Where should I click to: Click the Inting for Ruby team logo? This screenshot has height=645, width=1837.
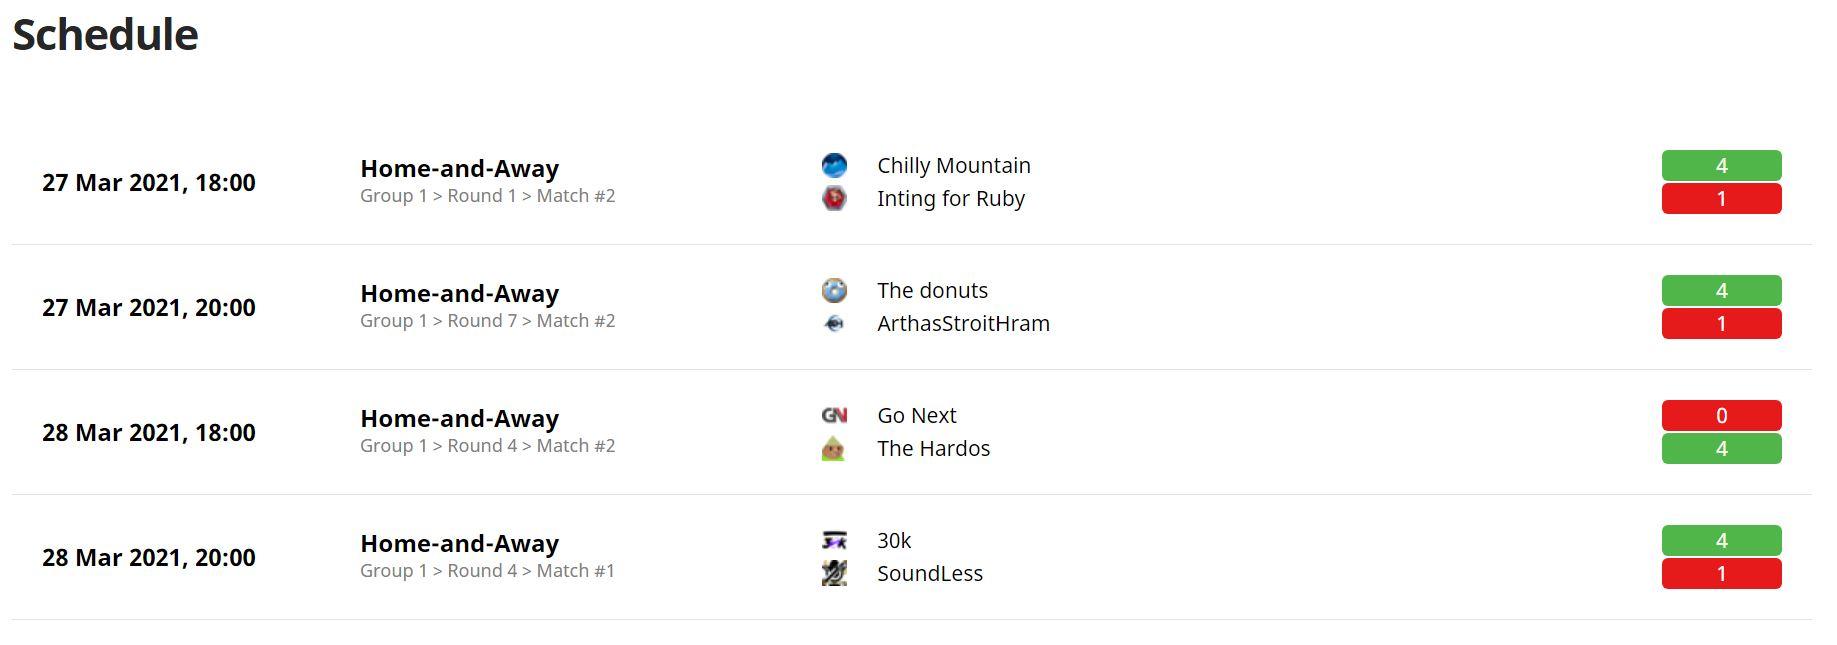click(x=834, y=198)
